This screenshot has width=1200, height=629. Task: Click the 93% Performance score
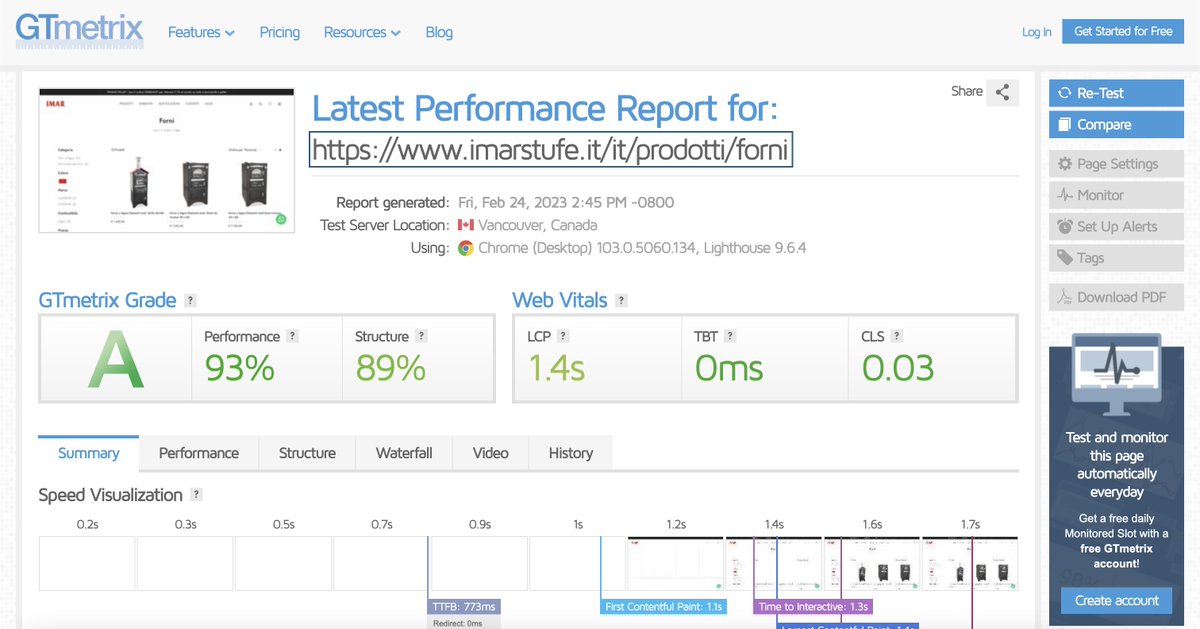[x=240, y=369]
